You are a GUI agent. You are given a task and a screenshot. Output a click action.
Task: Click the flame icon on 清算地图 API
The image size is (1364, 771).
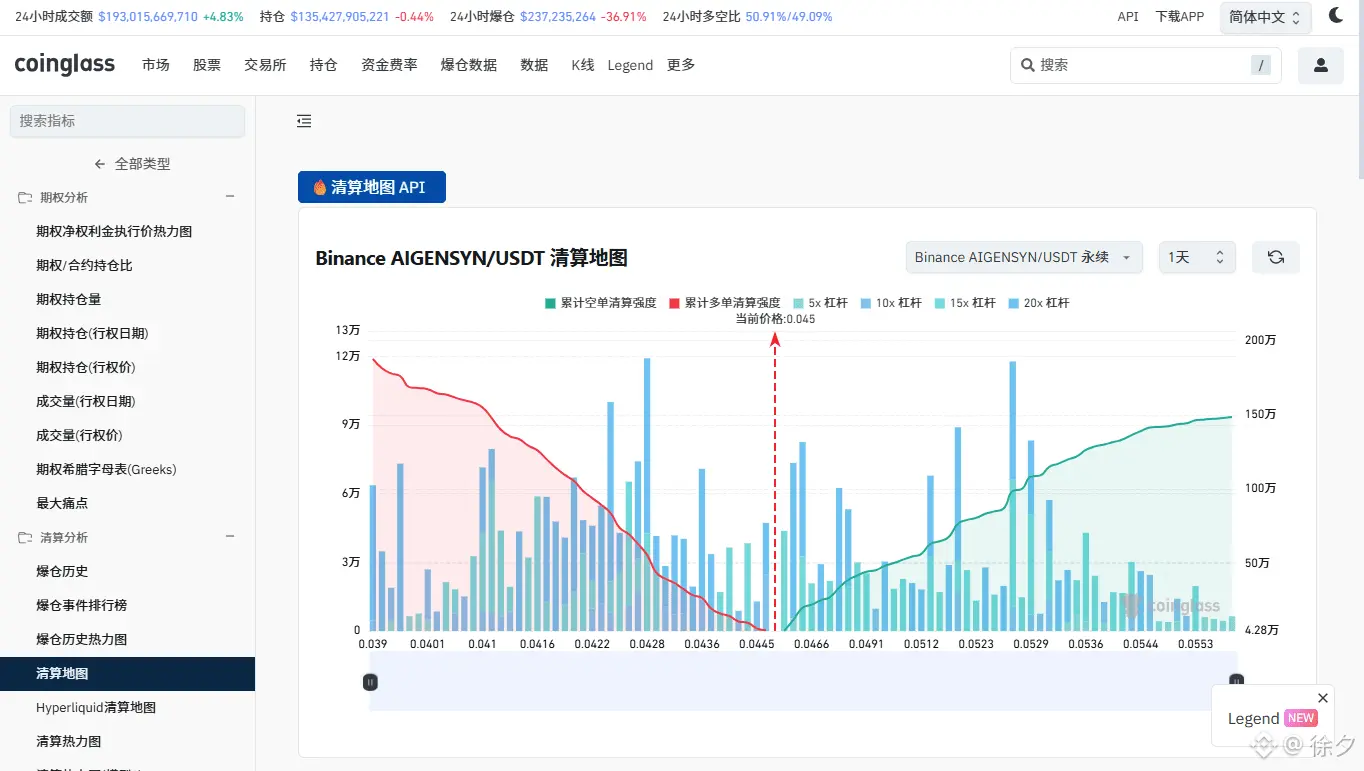click(320, 187)
